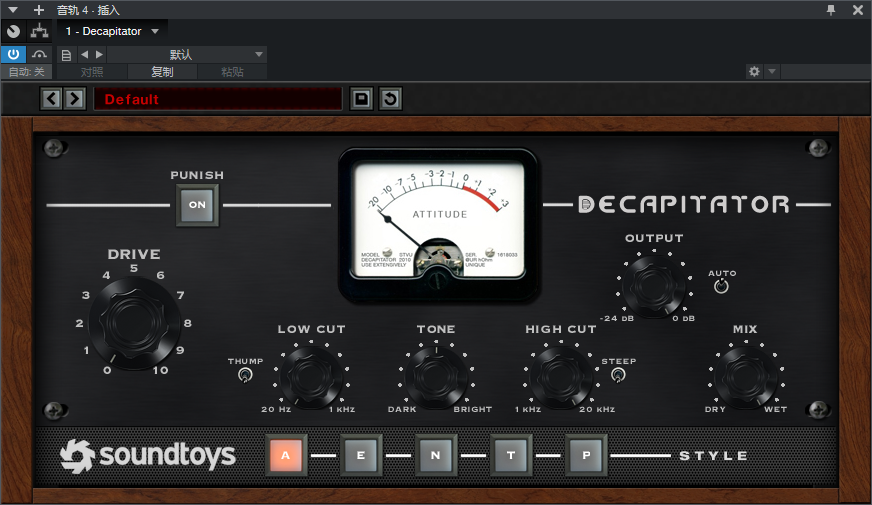Click the 复制 copy button
Screen dimensions: 872x505
pyautogui.click(x=162, y=72)
